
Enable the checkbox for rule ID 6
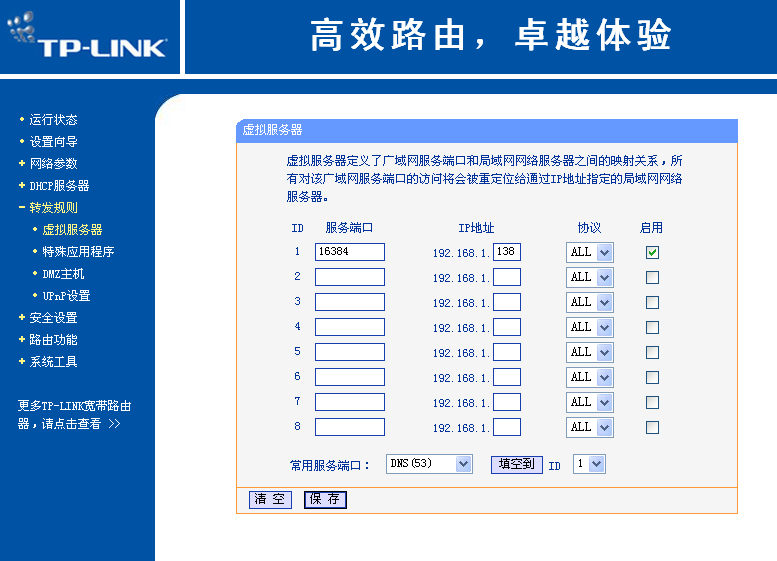[652, 378]
